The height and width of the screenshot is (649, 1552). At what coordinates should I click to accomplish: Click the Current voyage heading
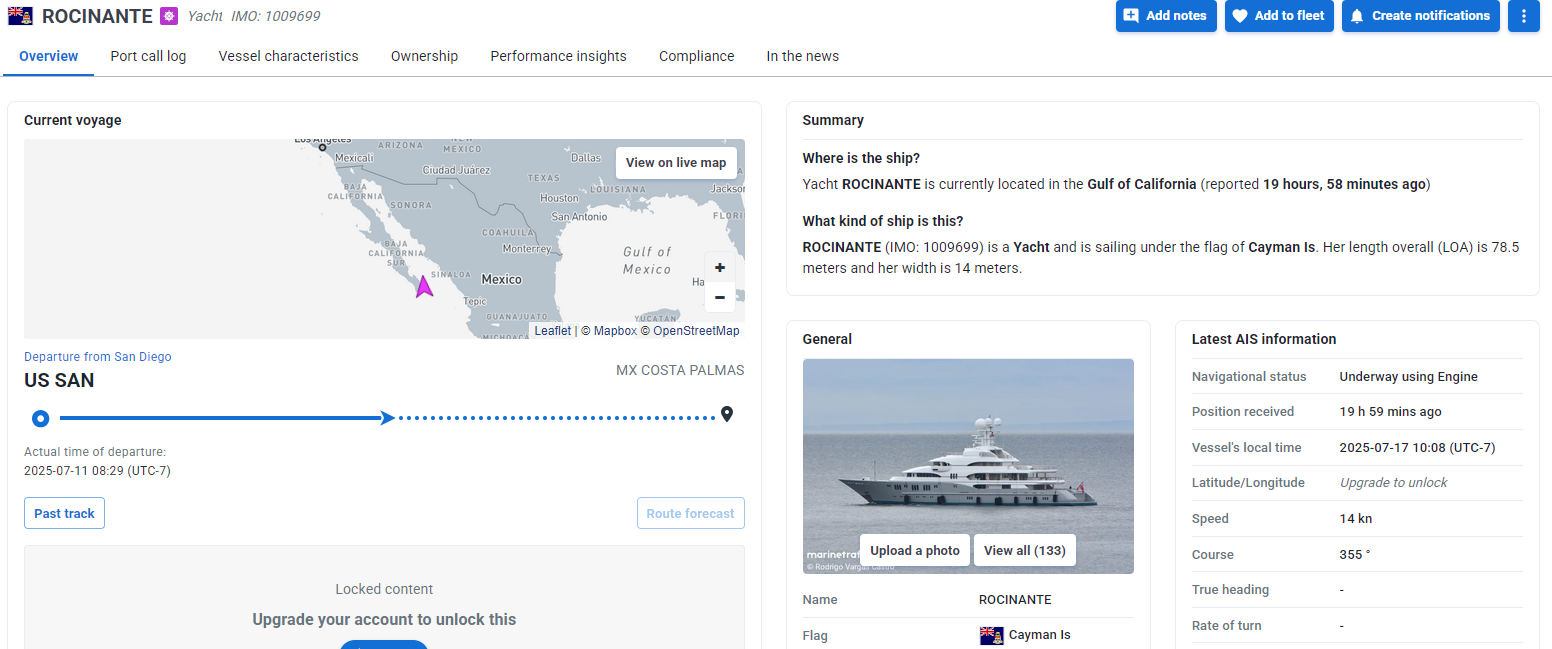[73, 120]
